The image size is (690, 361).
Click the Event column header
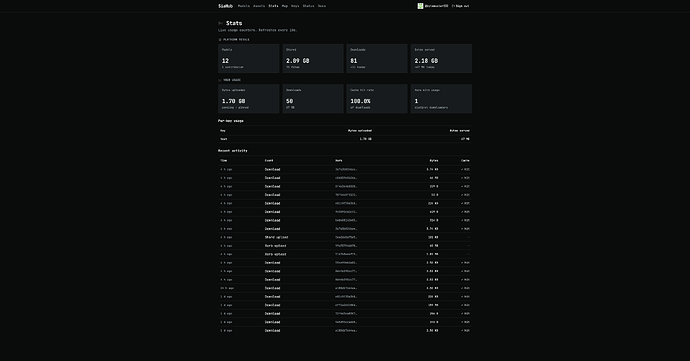coord(269,161)
